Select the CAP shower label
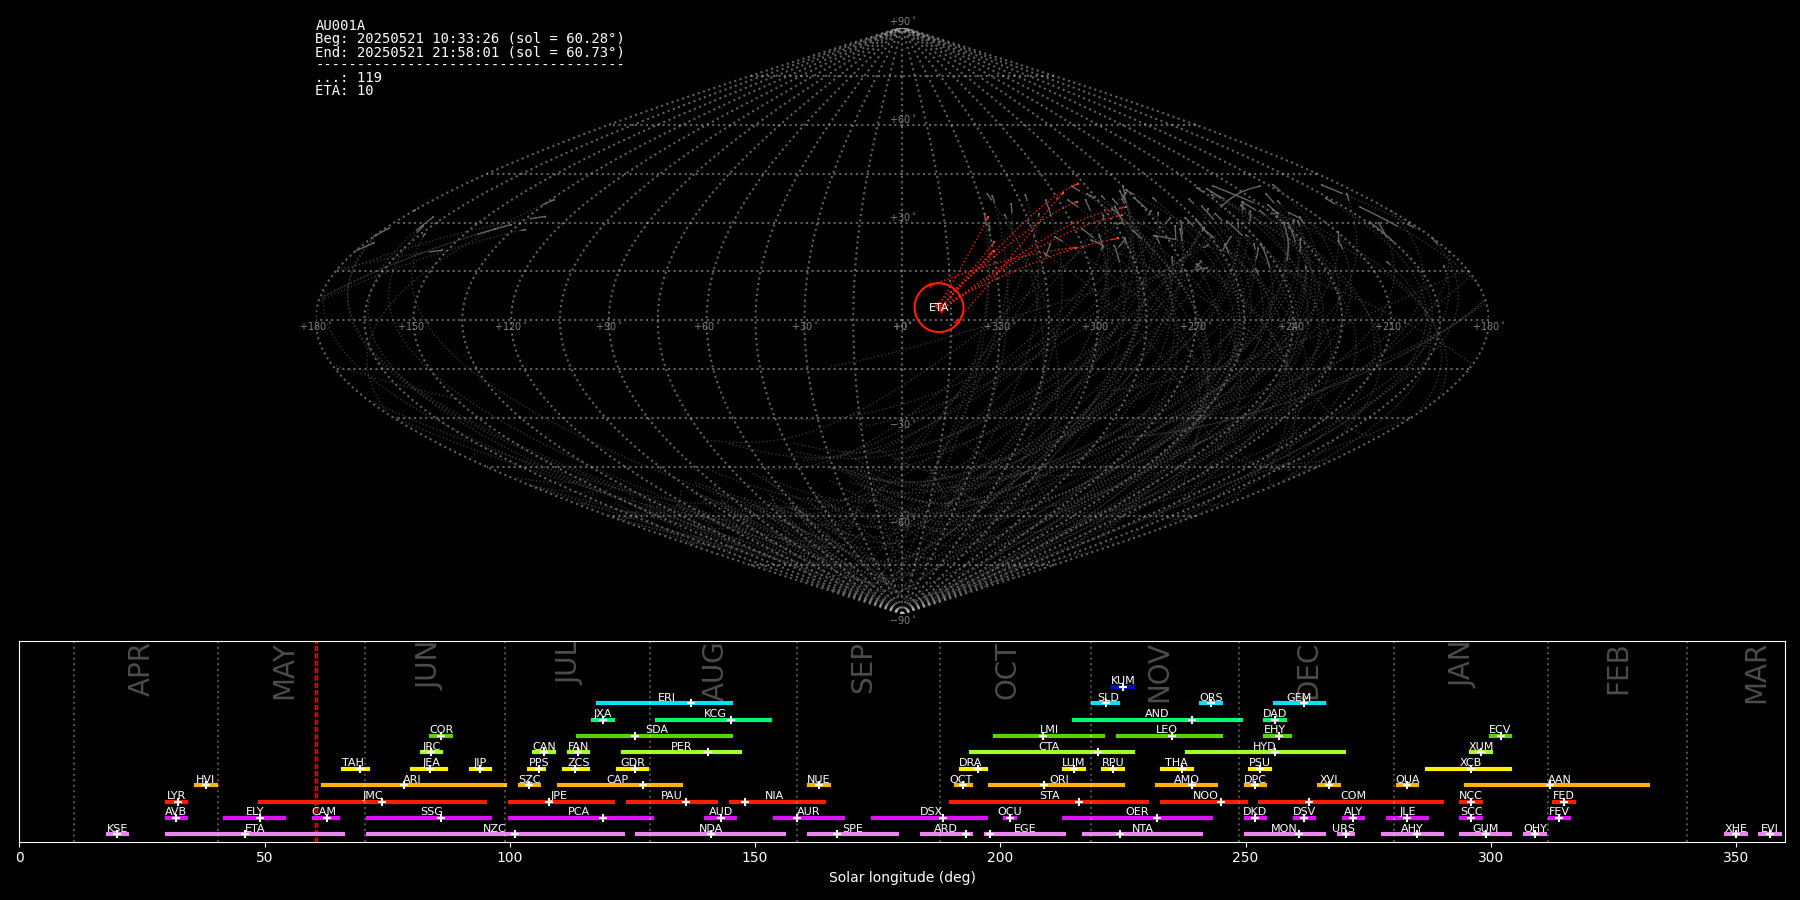 (618, 780)
